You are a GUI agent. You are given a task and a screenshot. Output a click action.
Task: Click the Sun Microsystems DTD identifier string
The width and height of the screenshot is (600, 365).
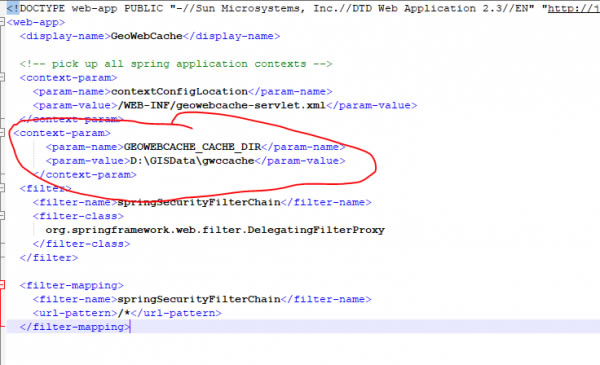[x=352, y=8]
